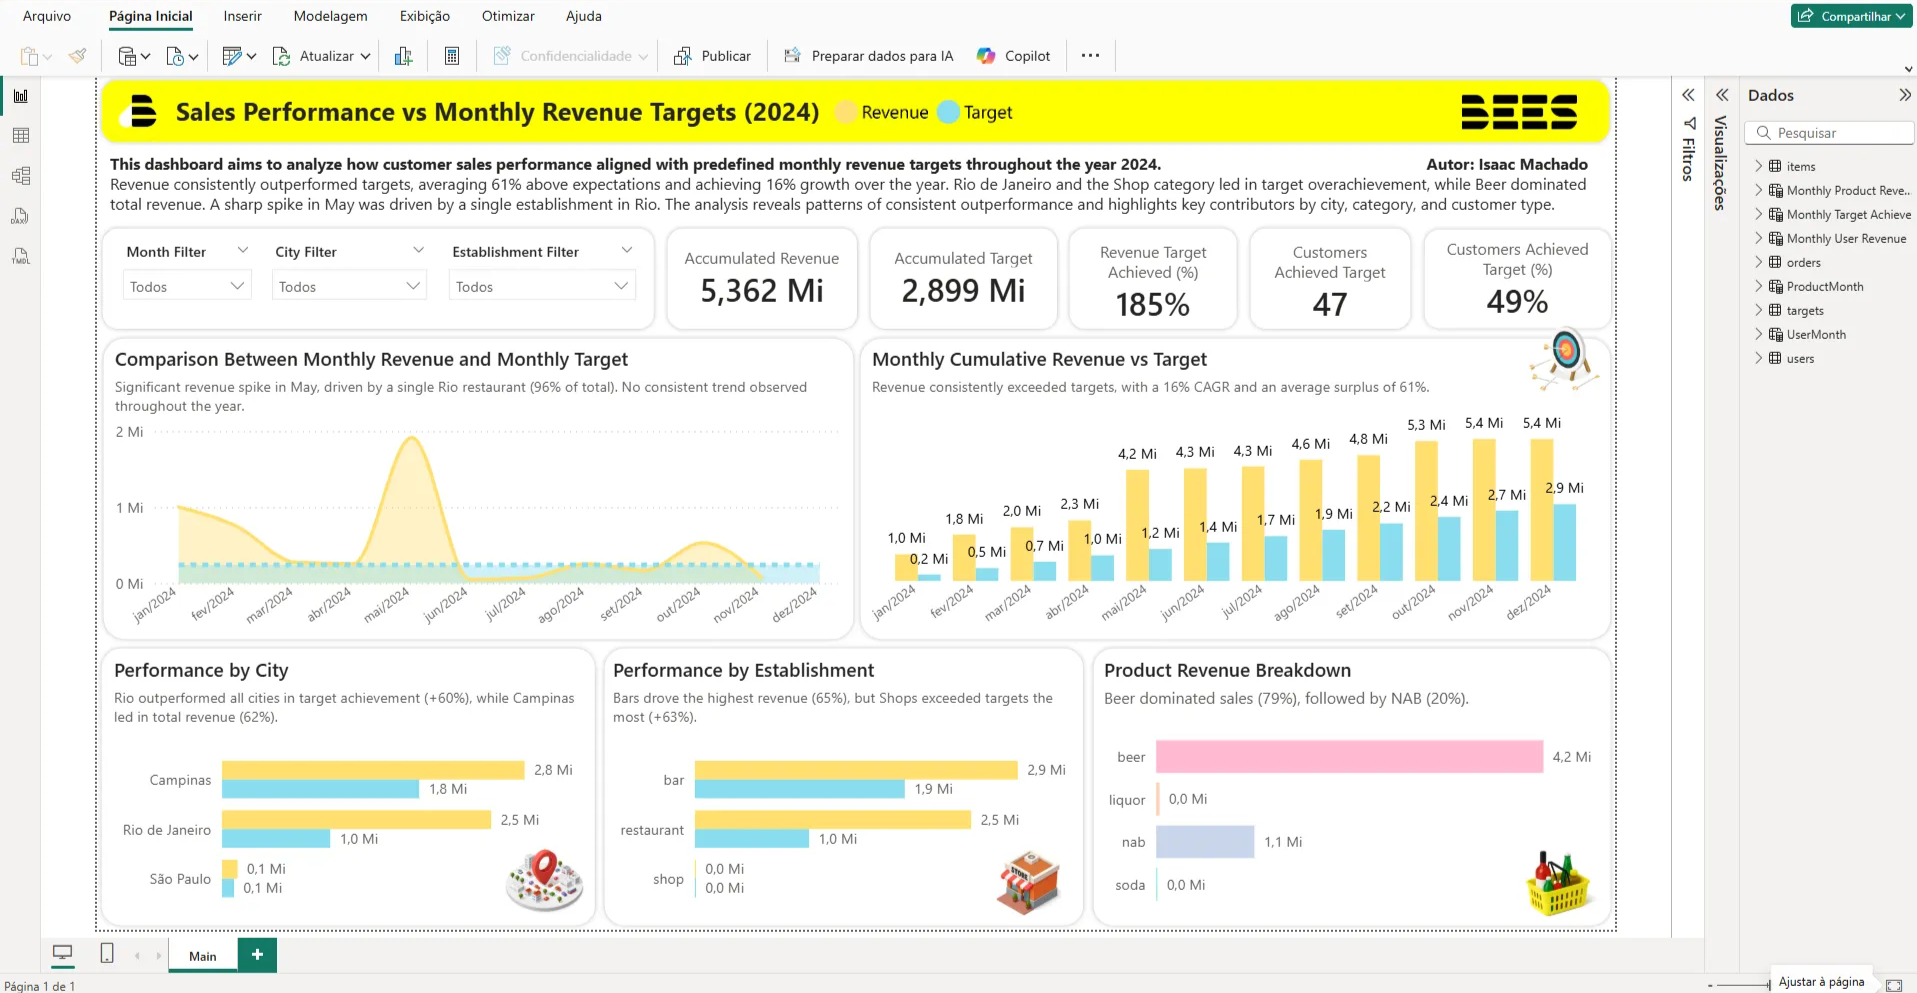Add a new visual to the report
Image resolution: width=1917 pixels, height=993 pixels.
click(403, 56)
